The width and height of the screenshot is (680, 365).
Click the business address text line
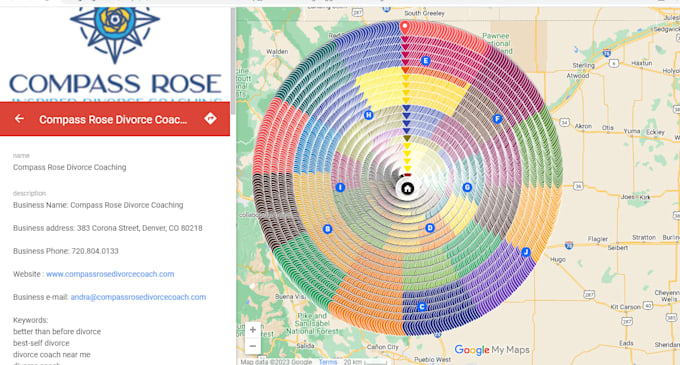108,228
